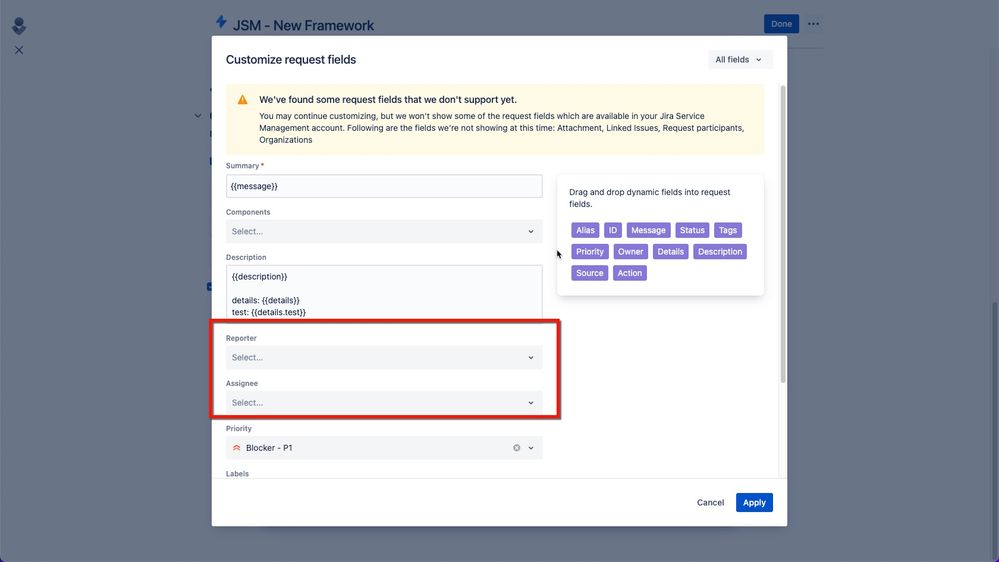The image size is (999, 562).
Task: Click the X close icon in left sidebar
Action: coord(19,50)
